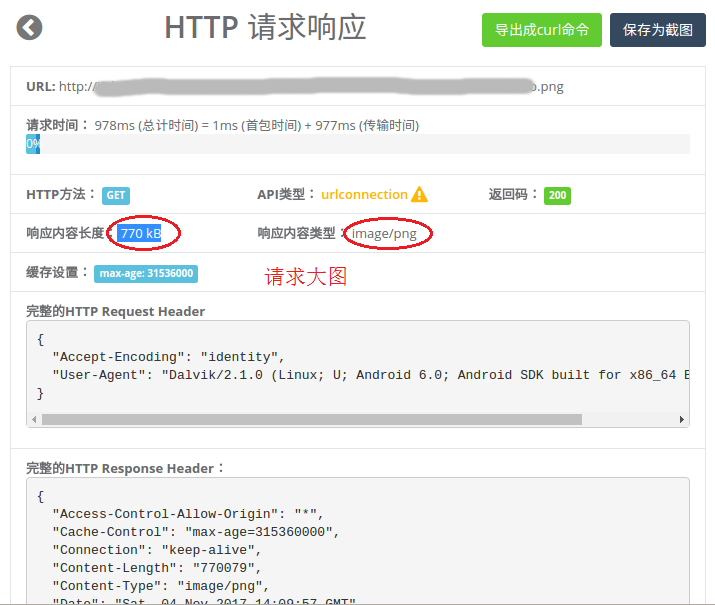715x605 pixels.
Task: Click the request header scrollbar right arrow
Action: (x=683, y=420)
